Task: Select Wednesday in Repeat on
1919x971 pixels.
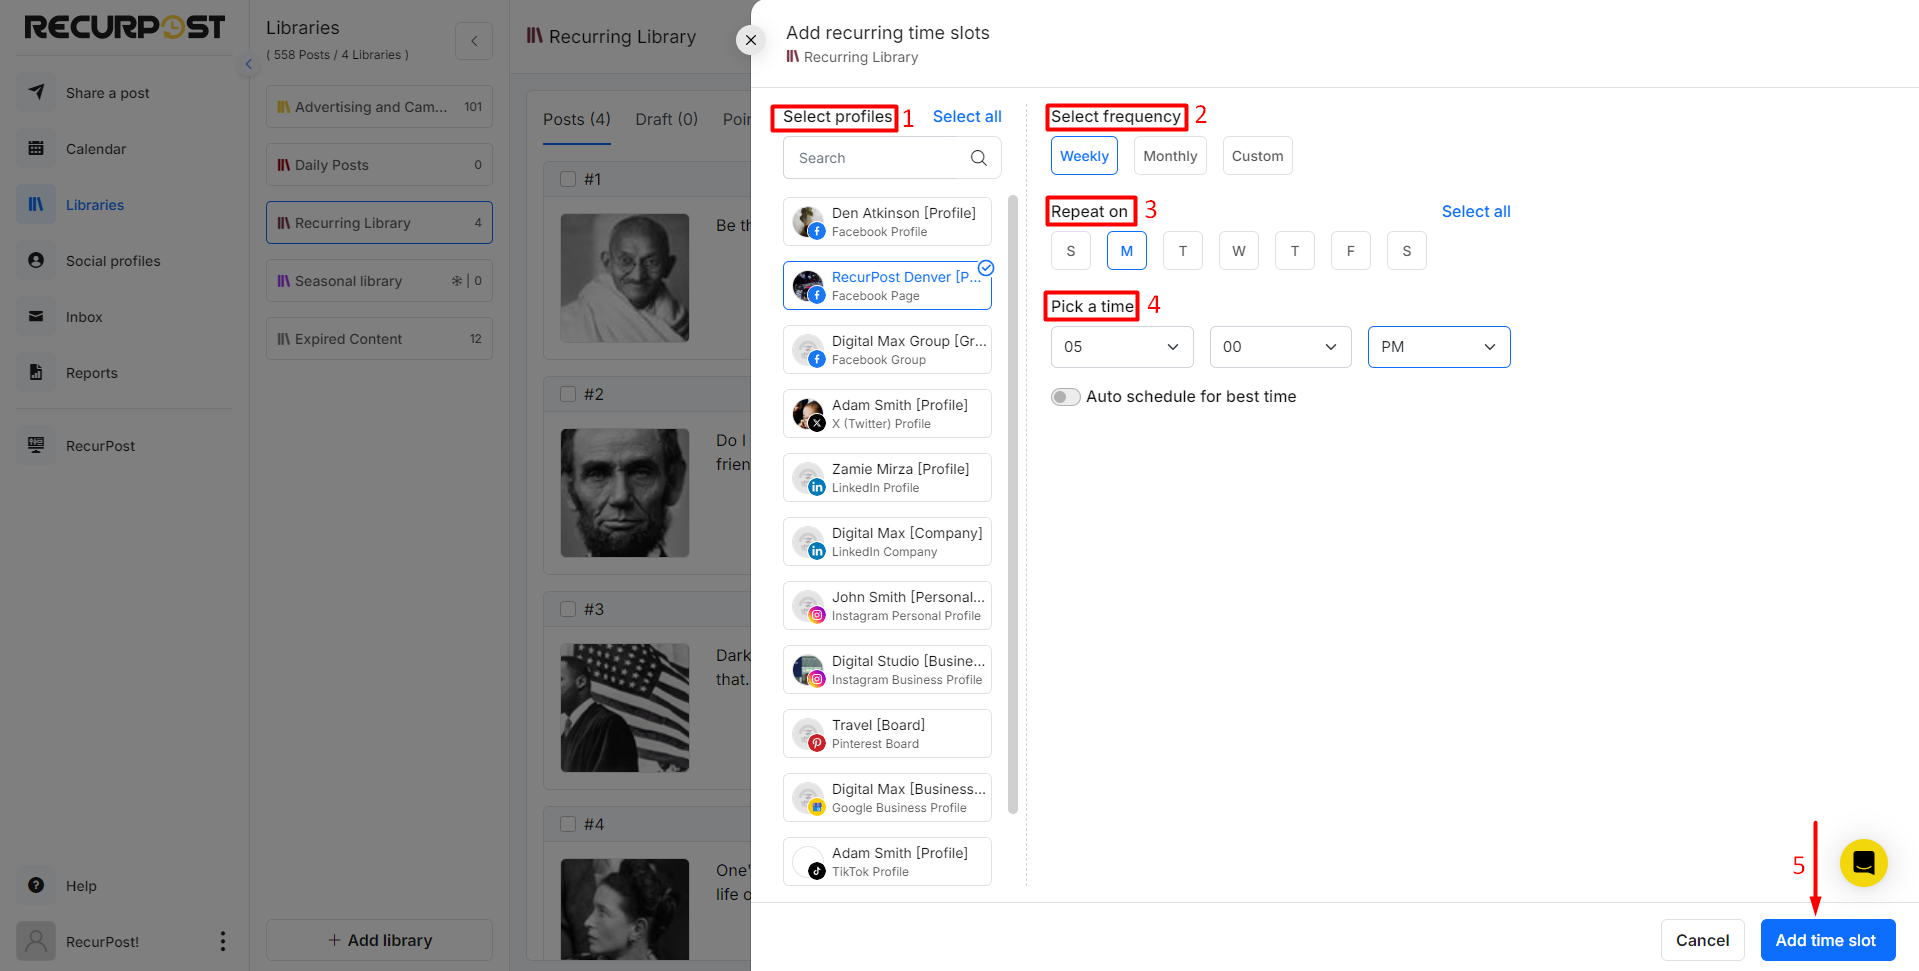Action: click(1239, 251)
